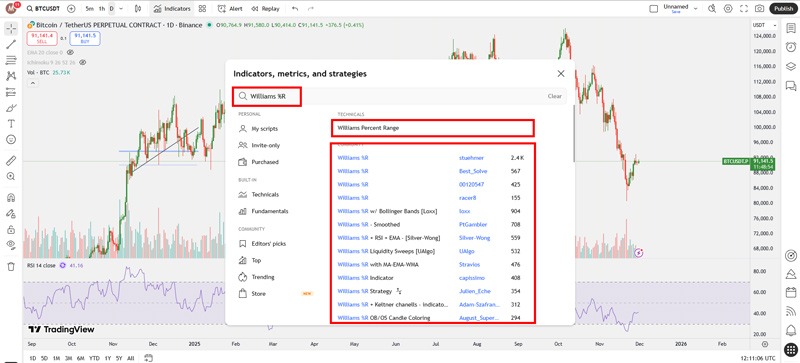Open the USDT currency dropdown
Viewport: 800px width, 363px height.
[x=766, y=25]
